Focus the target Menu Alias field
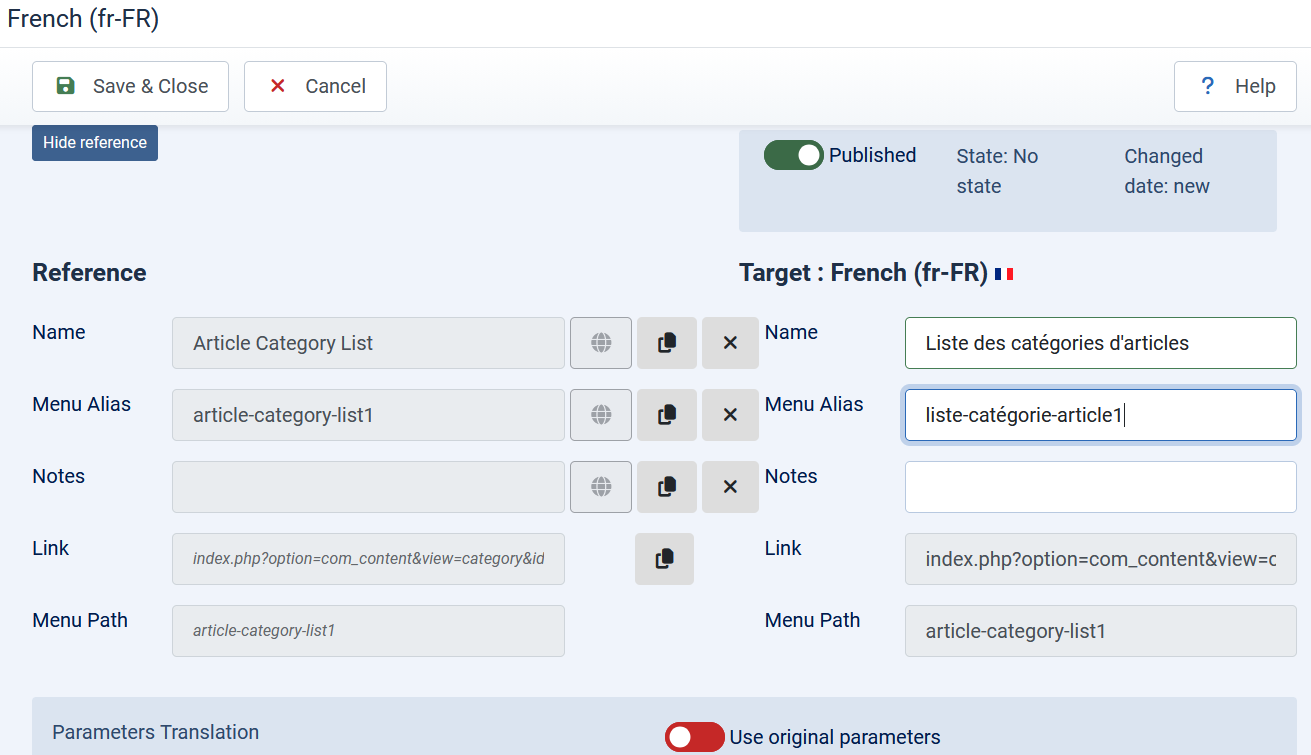This screenshot has height=755, width=1311. coord(1100,415)
